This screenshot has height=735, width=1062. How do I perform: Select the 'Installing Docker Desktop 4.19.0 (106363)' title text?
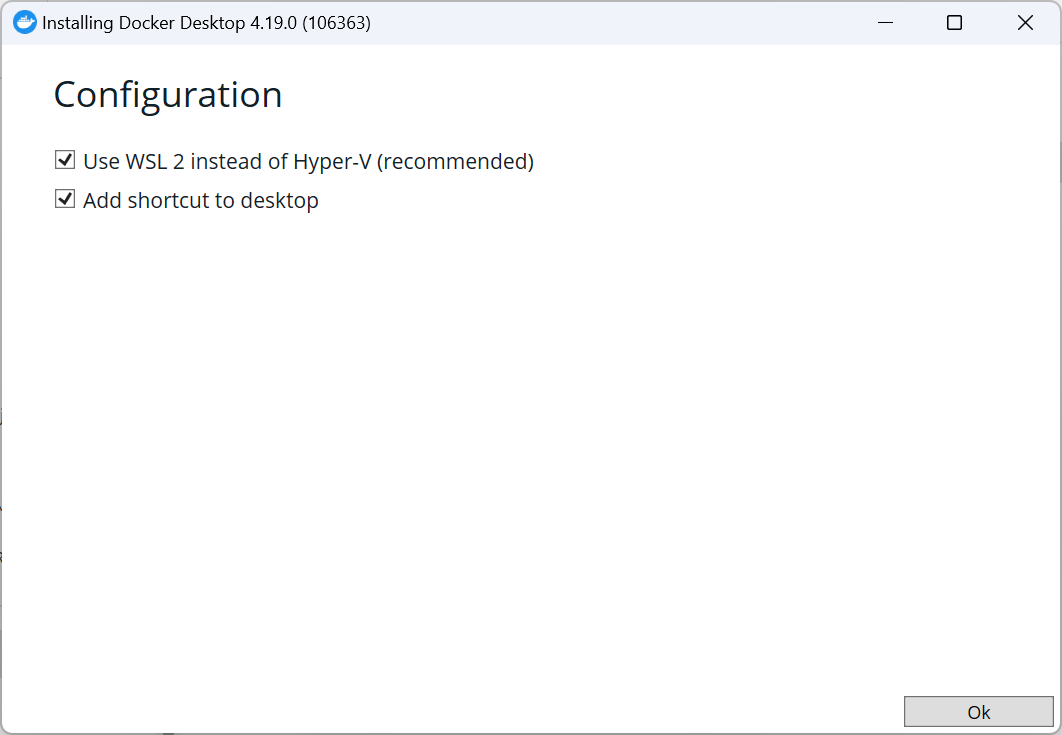[x=207, y=23]
